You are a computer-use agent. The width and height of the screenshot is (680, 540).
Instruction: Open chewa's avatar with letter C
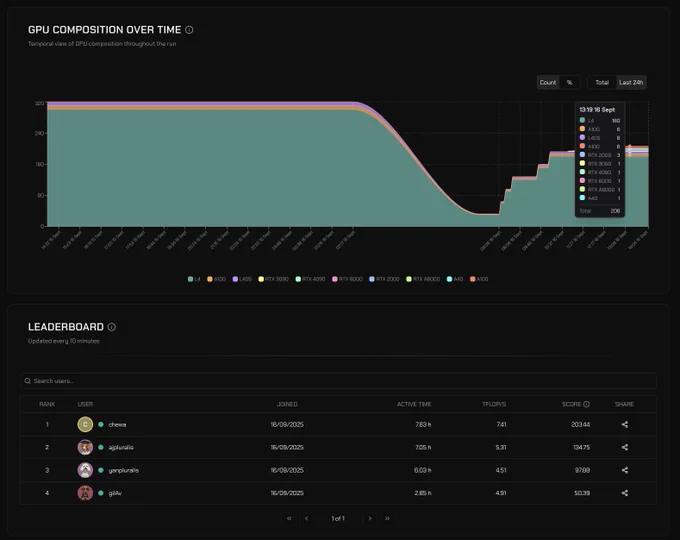(x=85, y=425)
